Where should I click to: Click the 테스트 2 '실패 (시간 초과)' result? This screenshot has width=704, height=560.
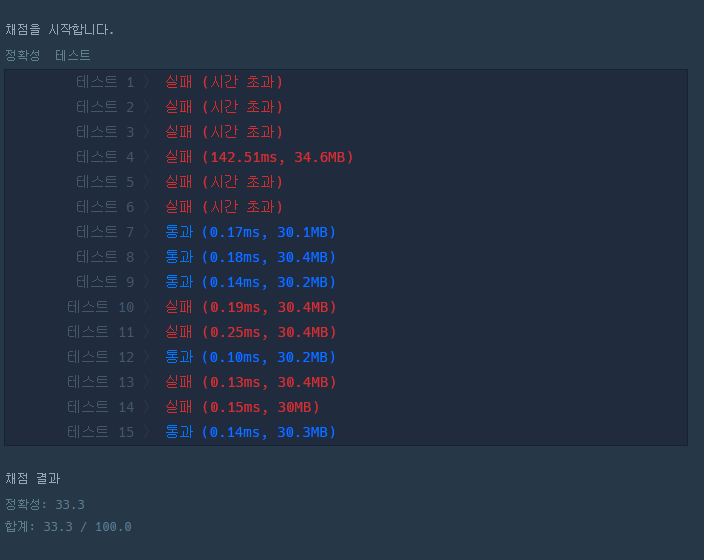224,107
